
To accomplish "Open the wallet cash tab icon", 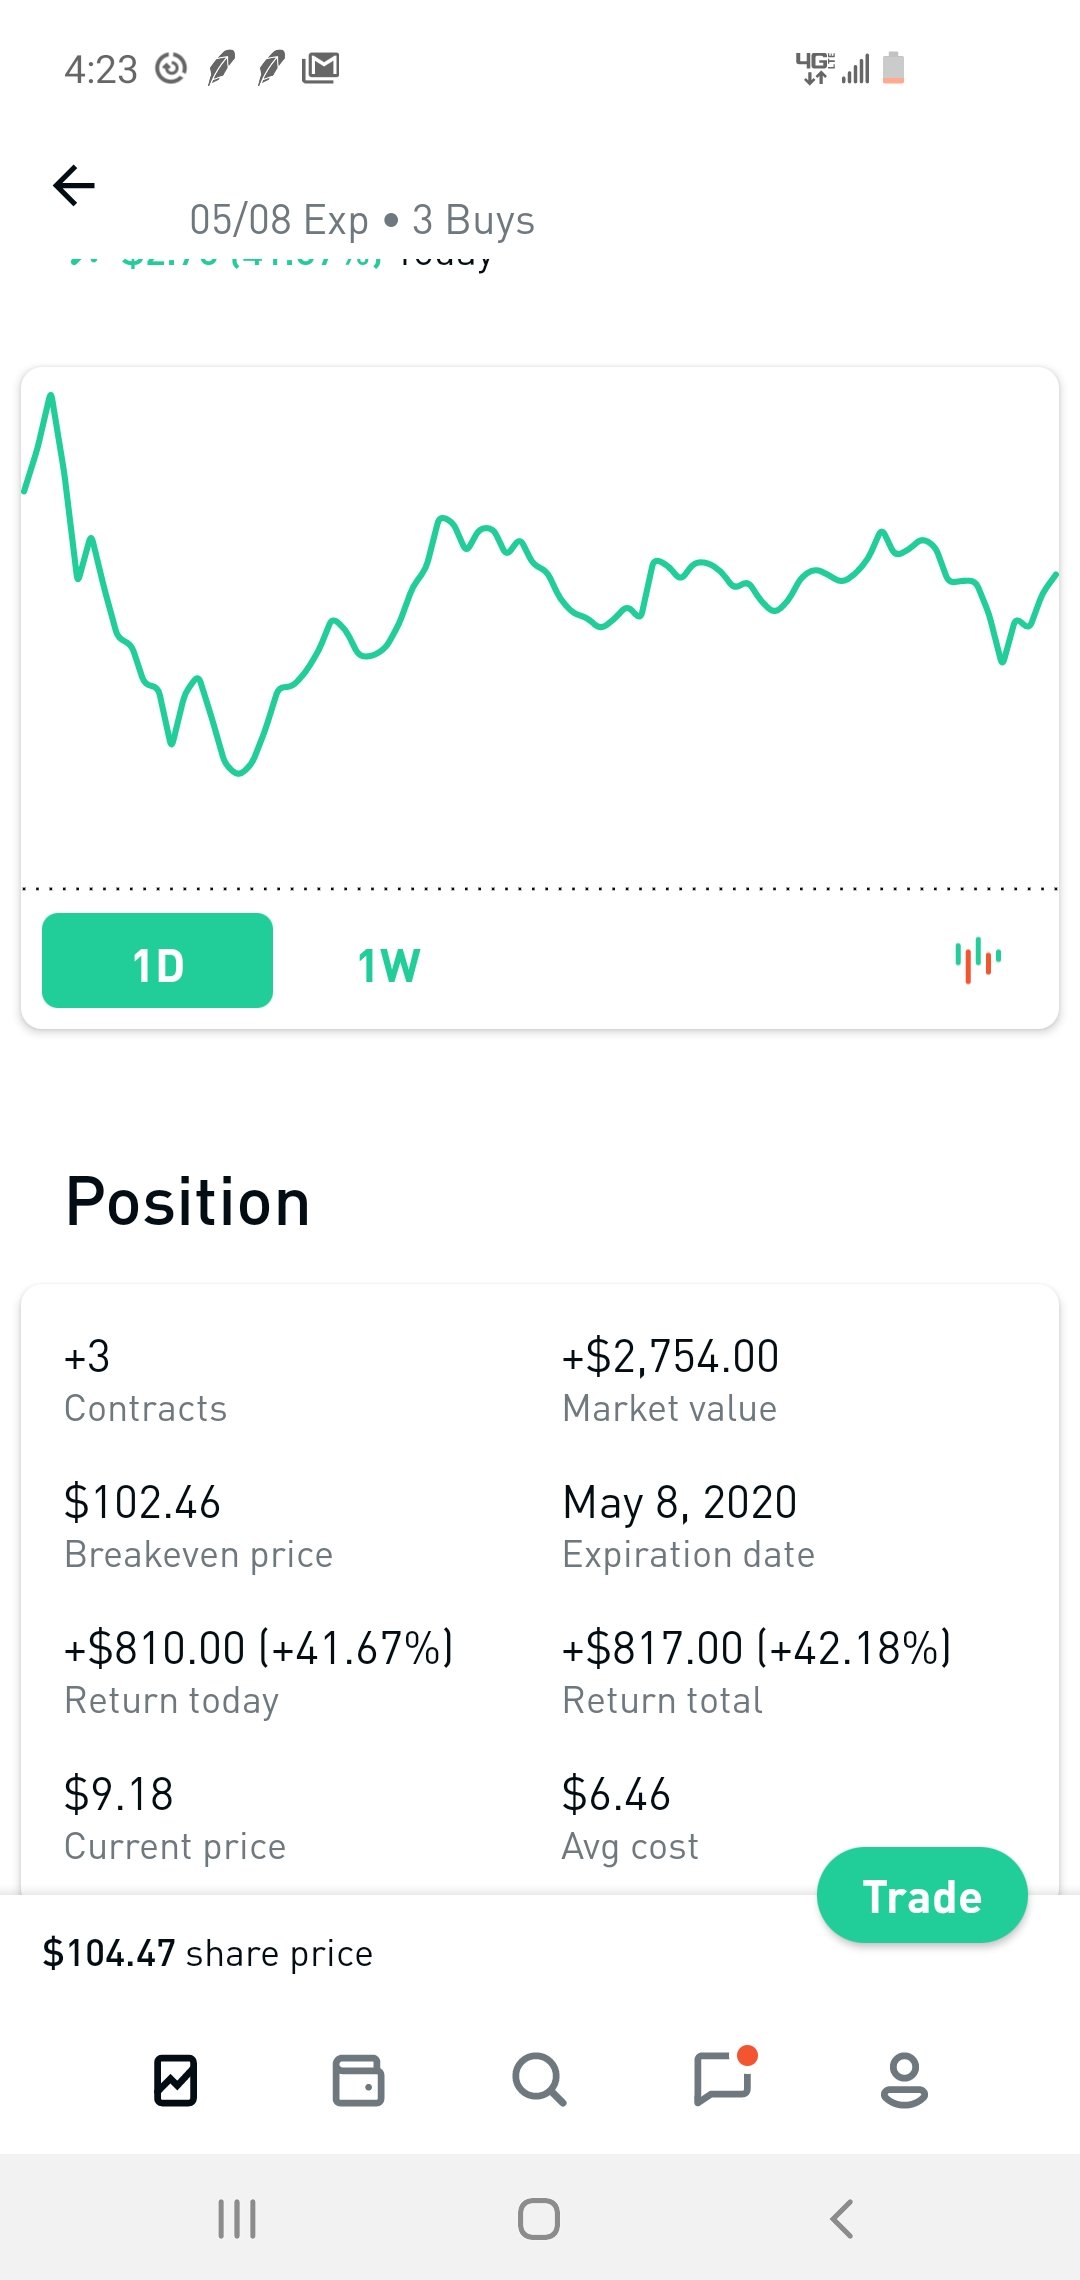I will click(x=358, y=2081).
